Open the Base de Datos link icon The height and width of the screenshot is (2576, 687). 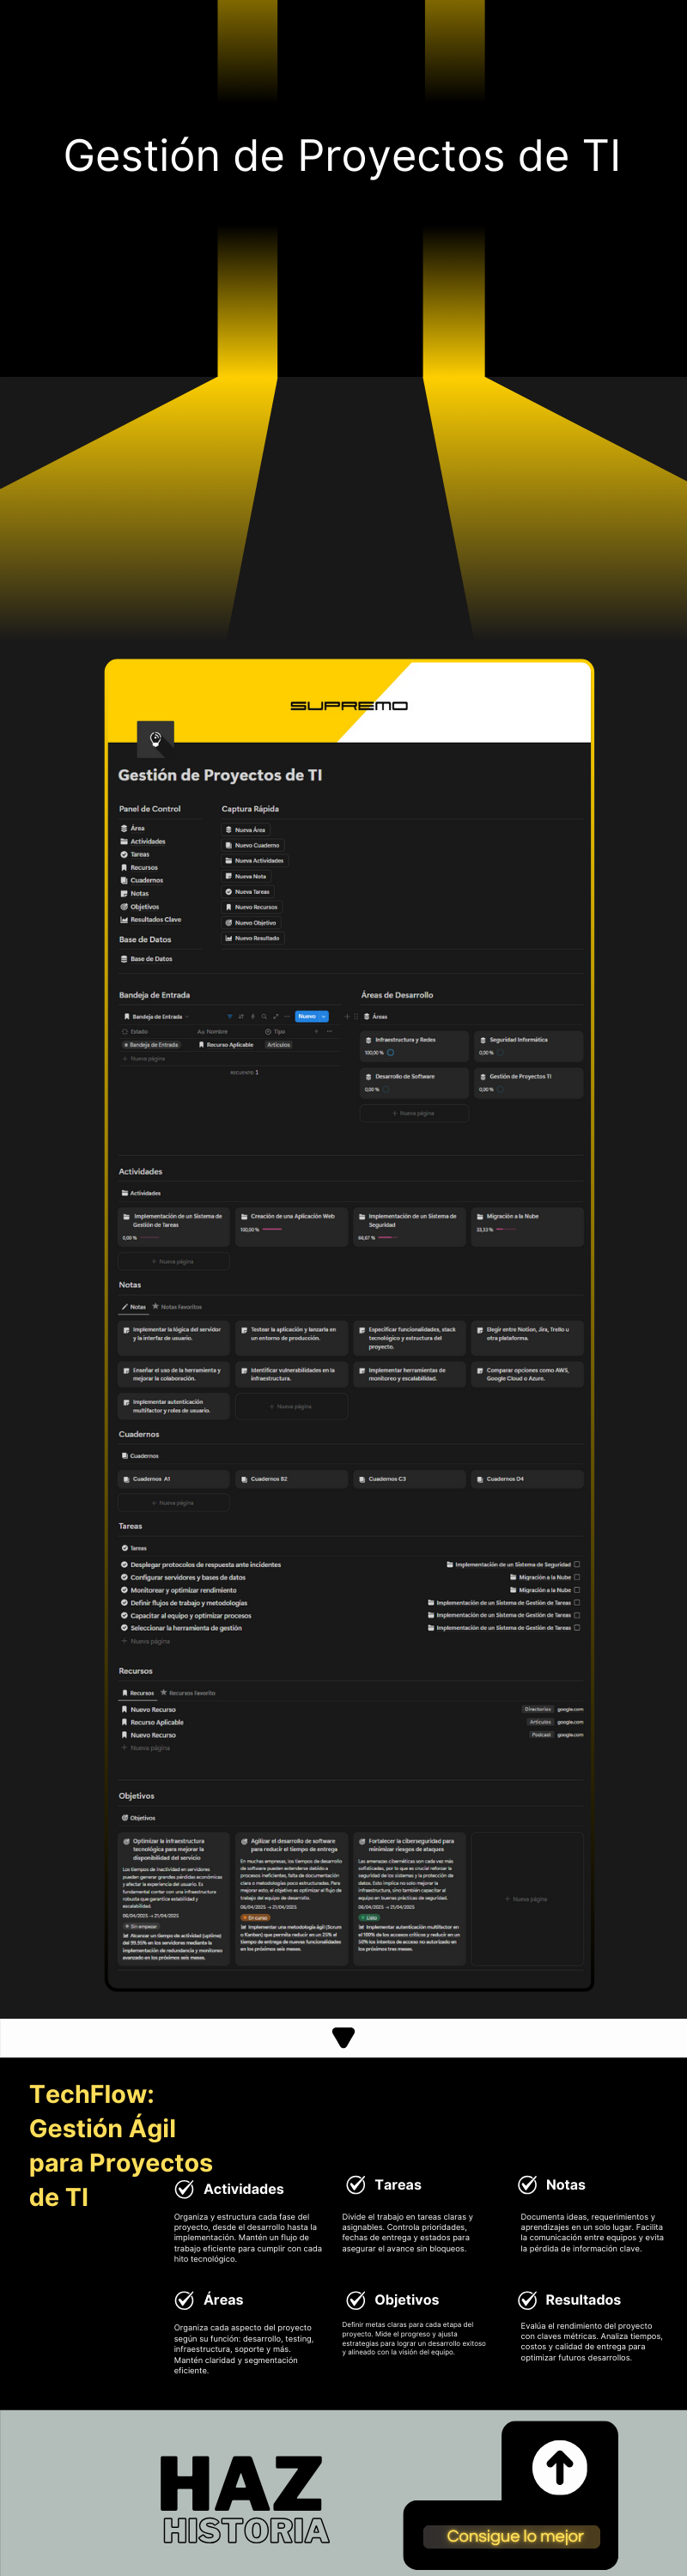coord(124,958)
